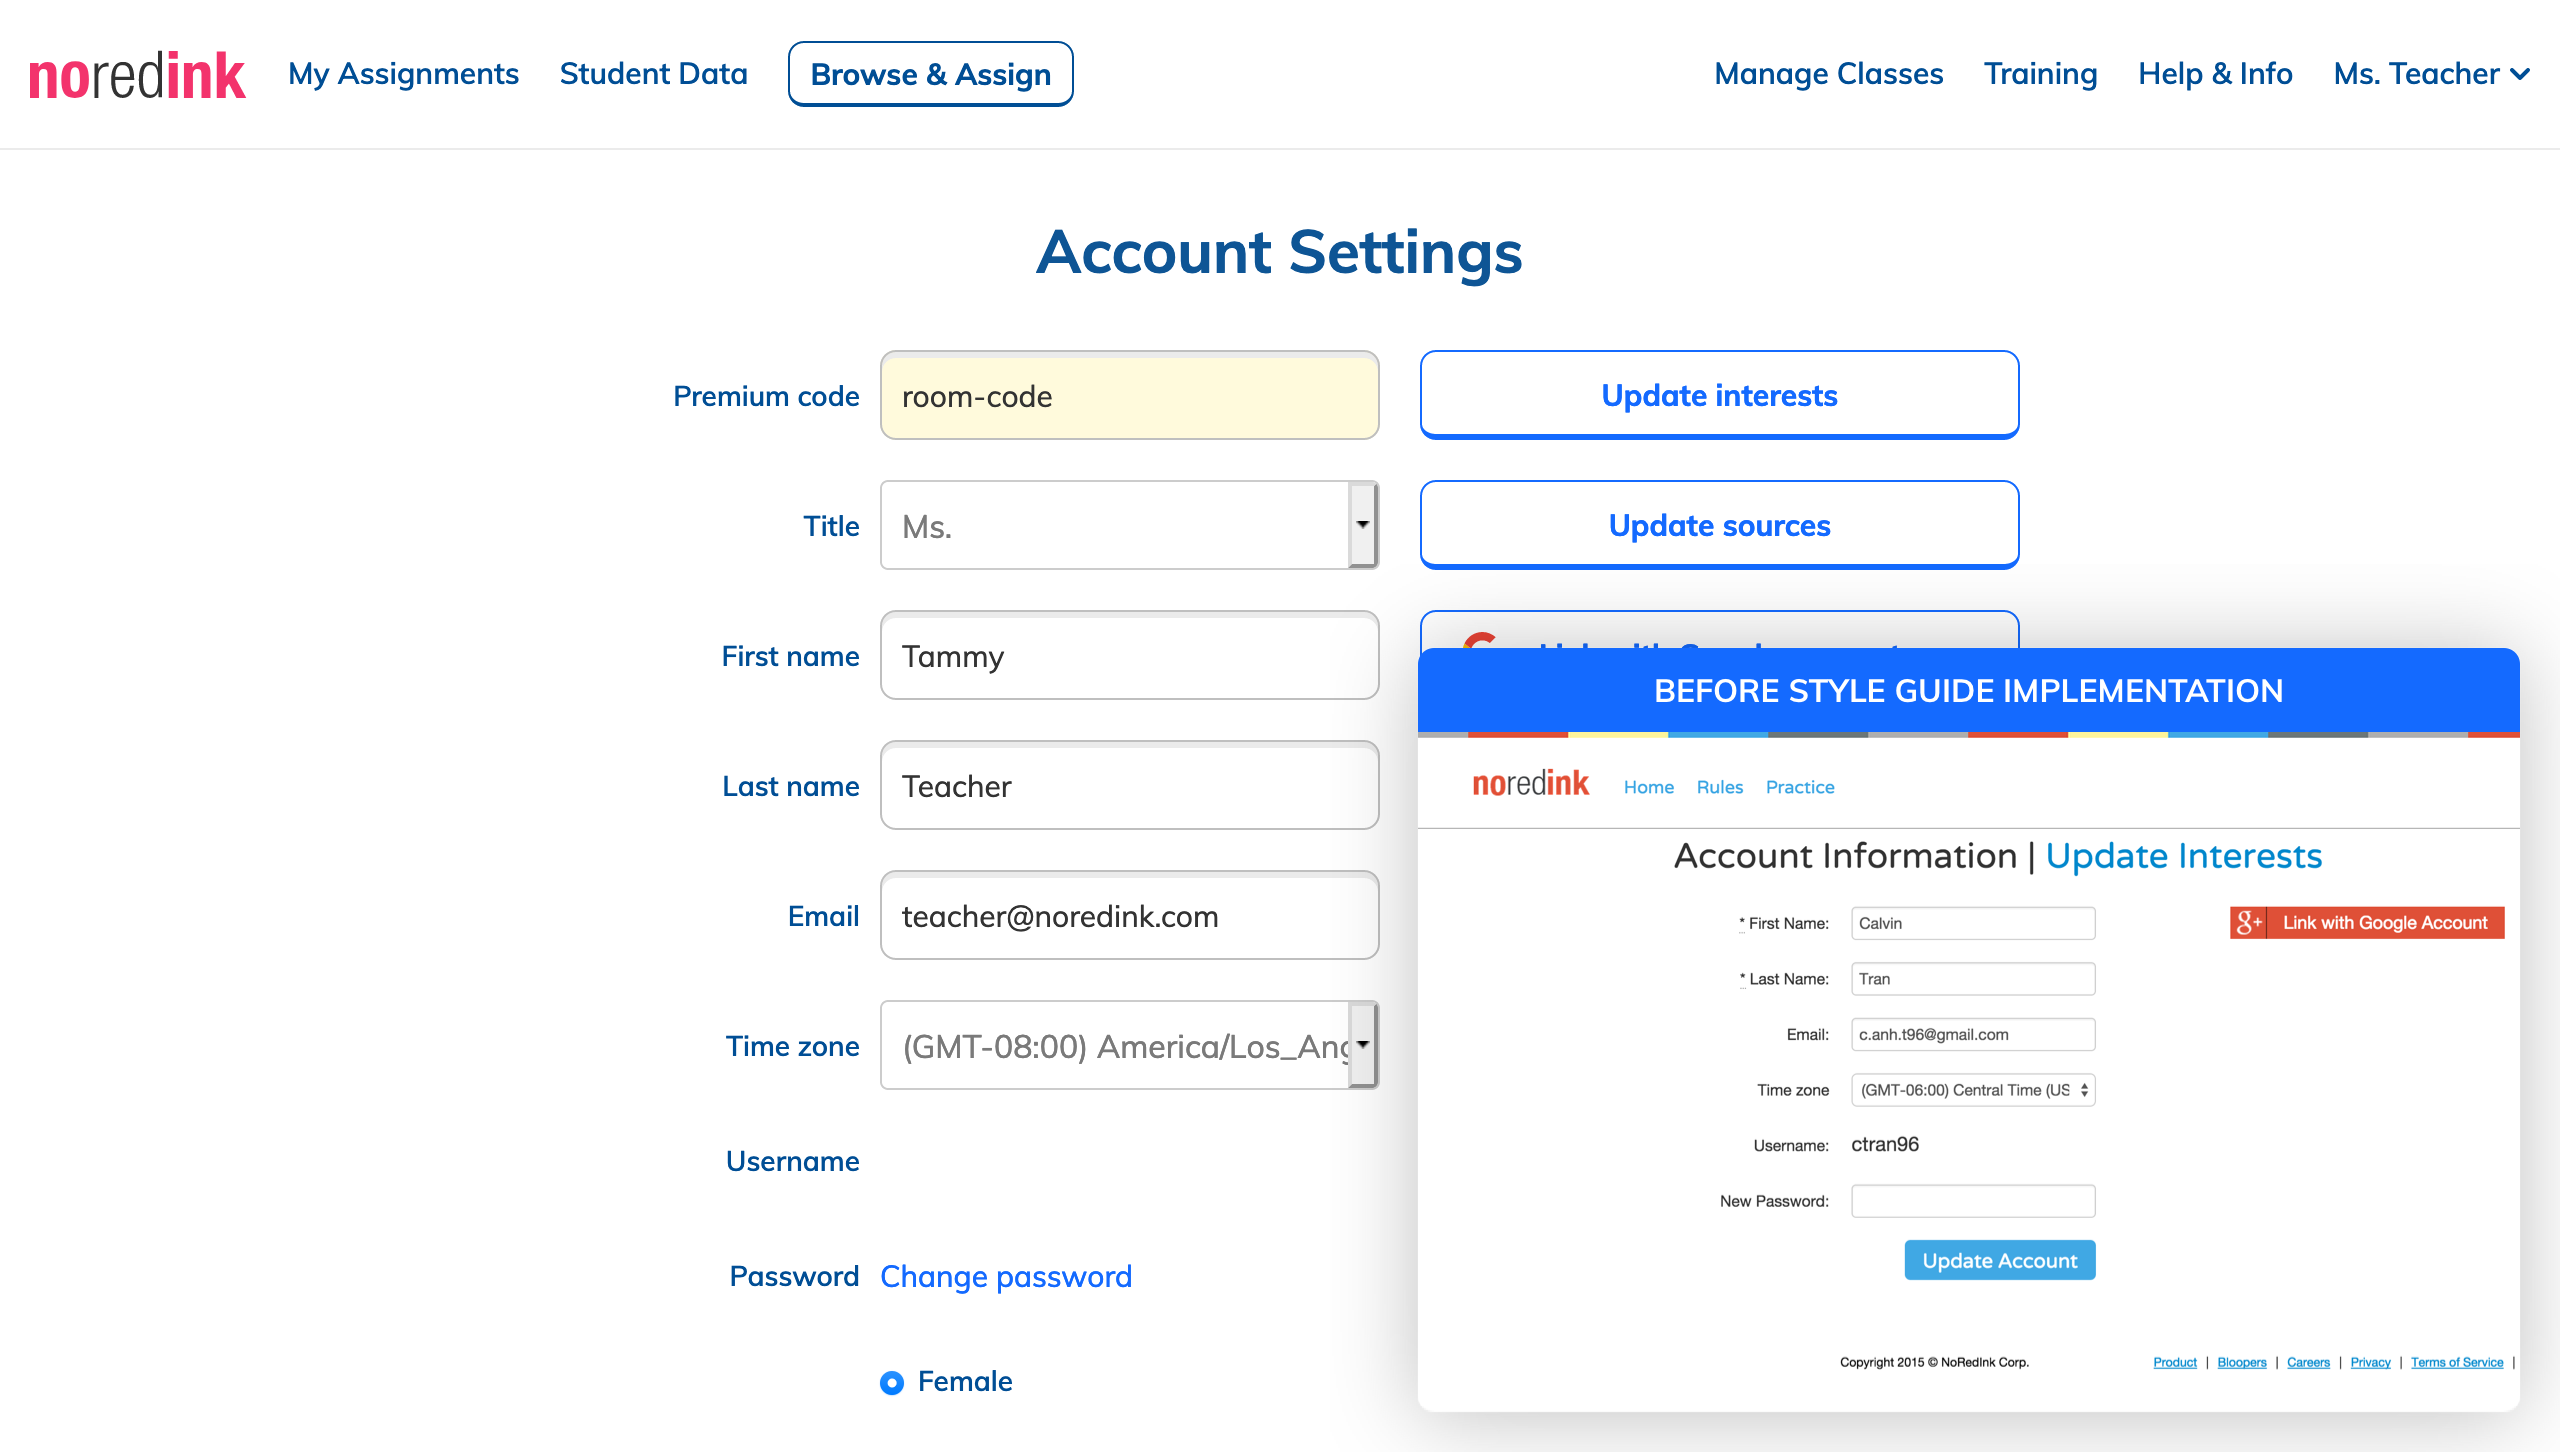This screenshot has height=1452, width=2560.
Task: Click the Update sources button
Action: pyautogui.click(x=1719, y=525)
